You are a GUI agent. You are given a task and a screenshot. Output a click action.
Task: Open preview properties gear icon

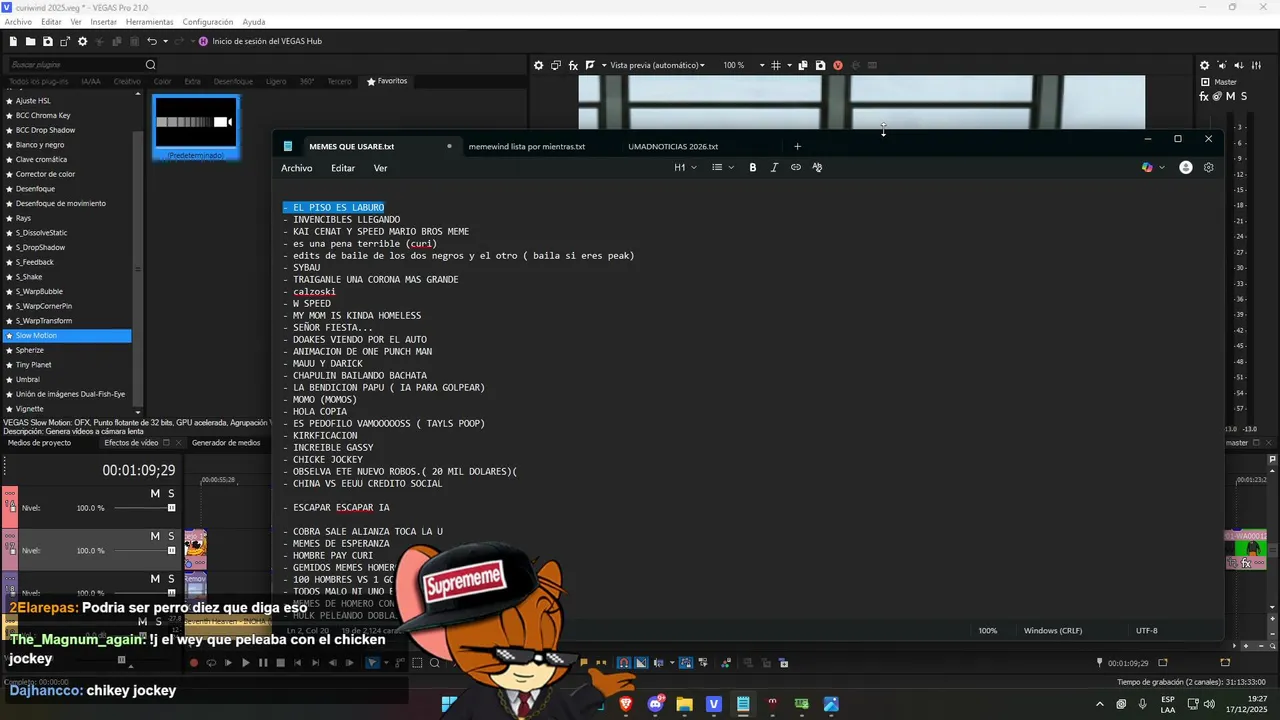coord(538,65)
